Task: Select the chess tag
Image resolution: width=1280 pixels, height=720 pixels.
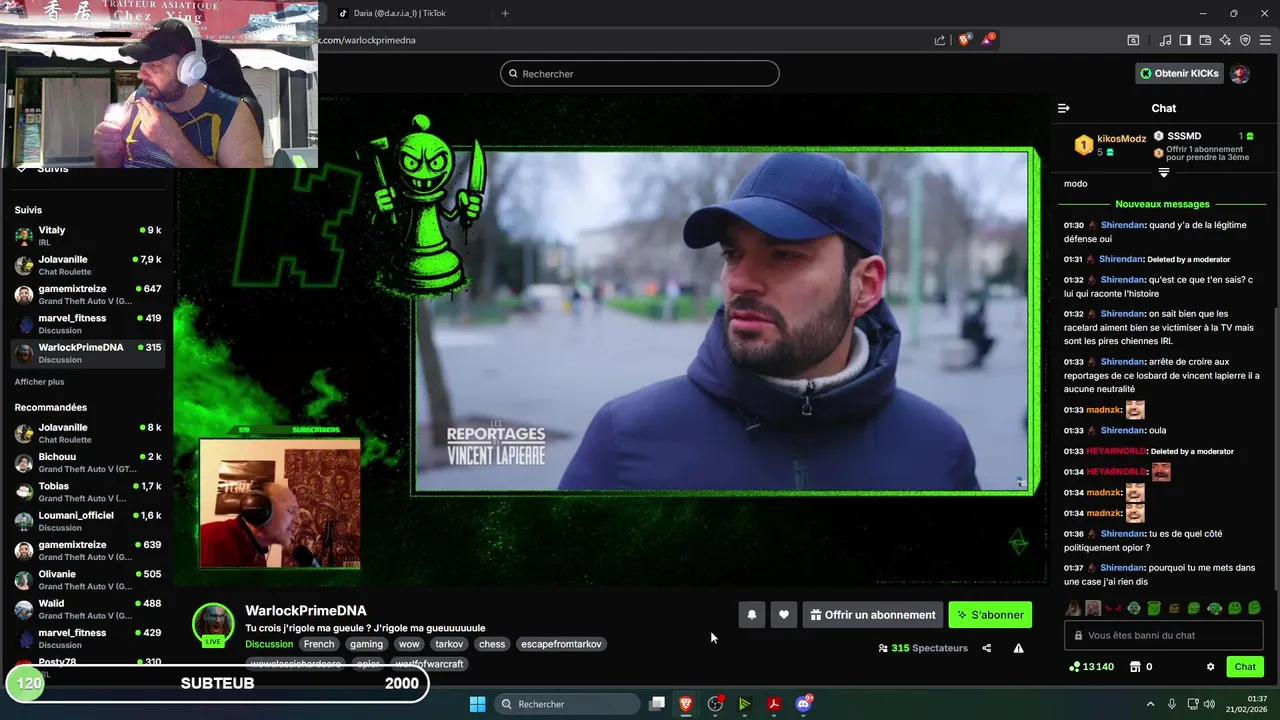Action: [491, 644]
